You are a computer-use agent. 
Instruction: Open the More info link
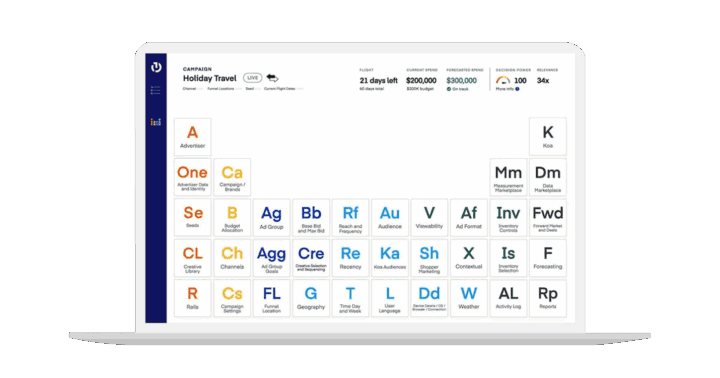[x=507, y=89]
